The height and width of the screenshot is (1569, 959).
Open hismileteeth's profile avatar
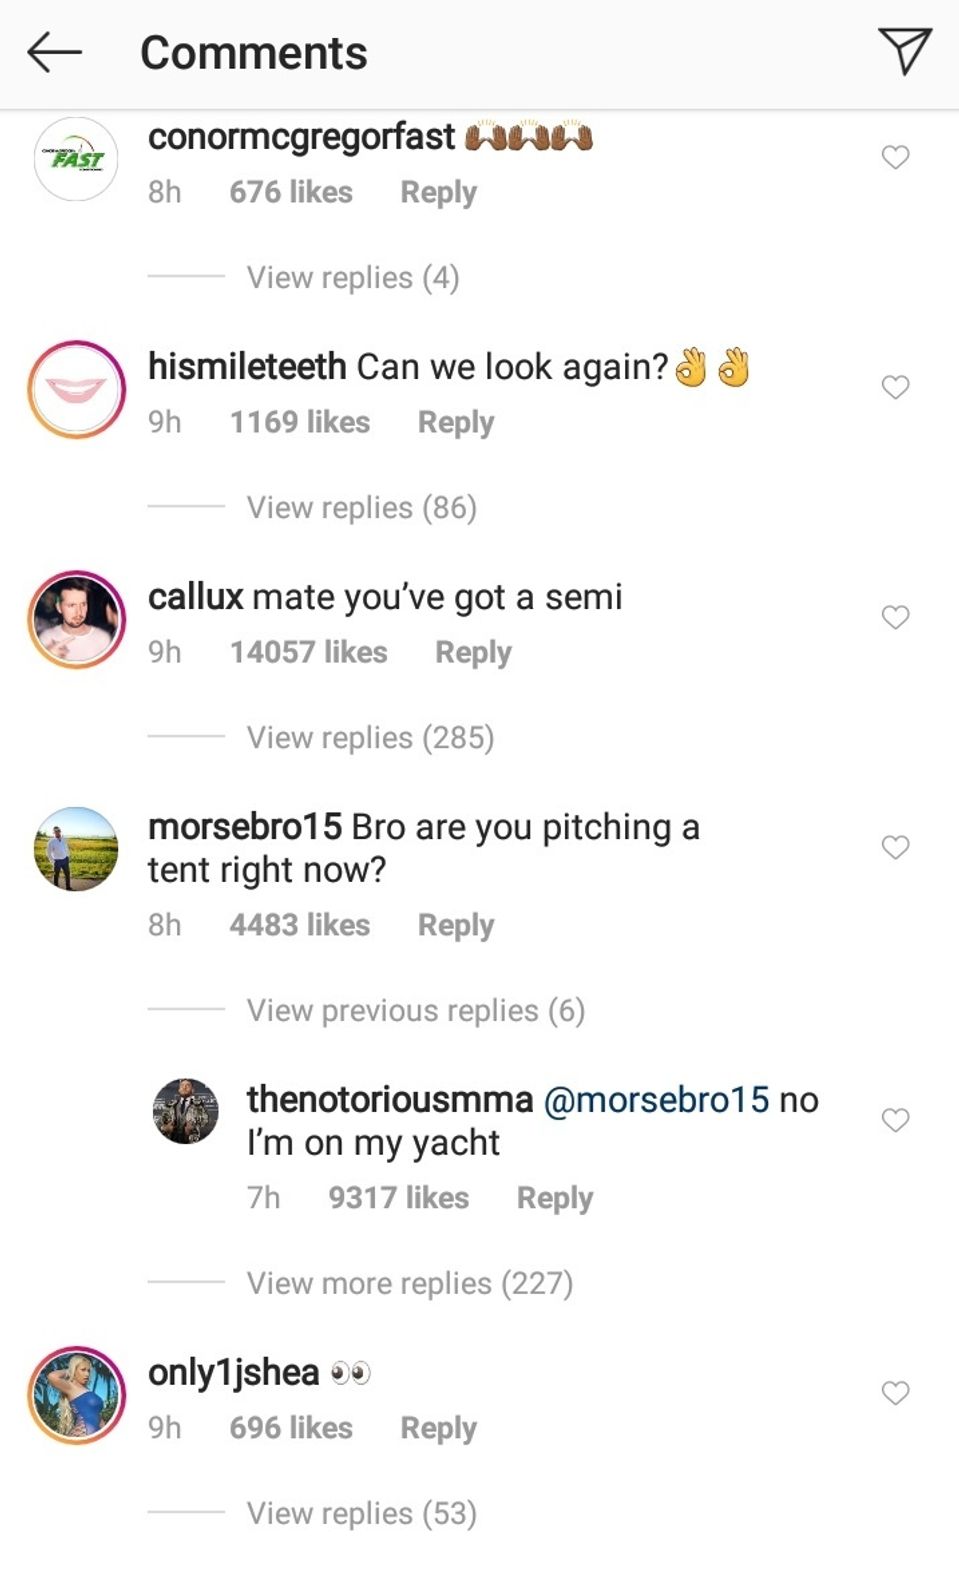click(76, 389)
